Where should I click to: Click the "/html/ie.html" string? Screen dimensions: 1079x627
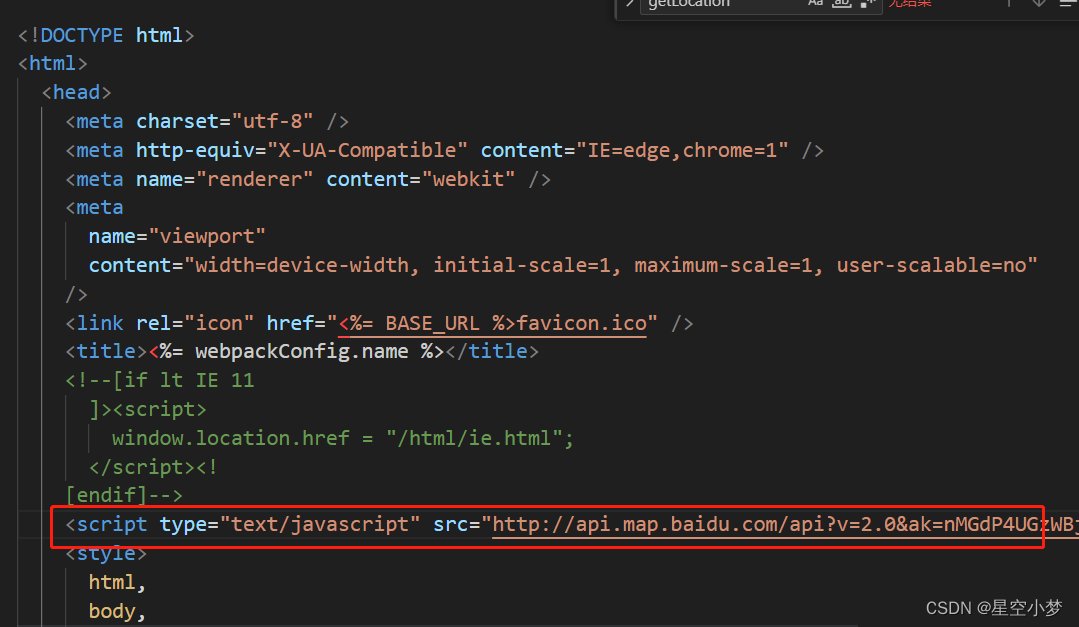pos(475,438)
